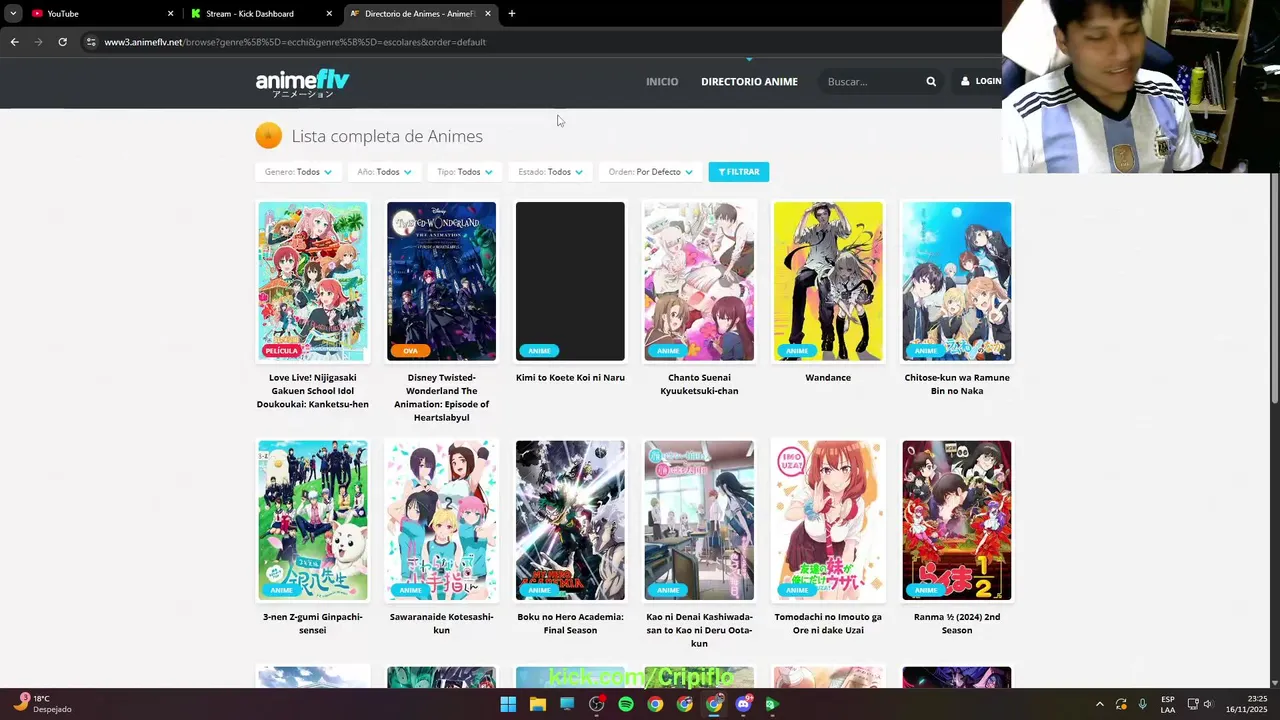
Task: Click the Lista completa de Animes heading
Action: point(387,136)
